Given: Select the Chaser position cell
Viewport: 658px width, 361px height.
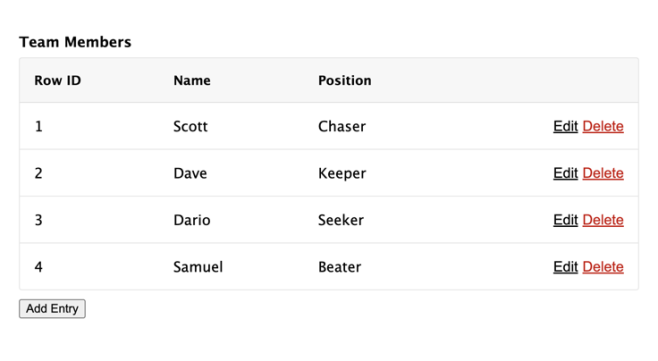Looking at the screenshot, I should coord(342,126).
